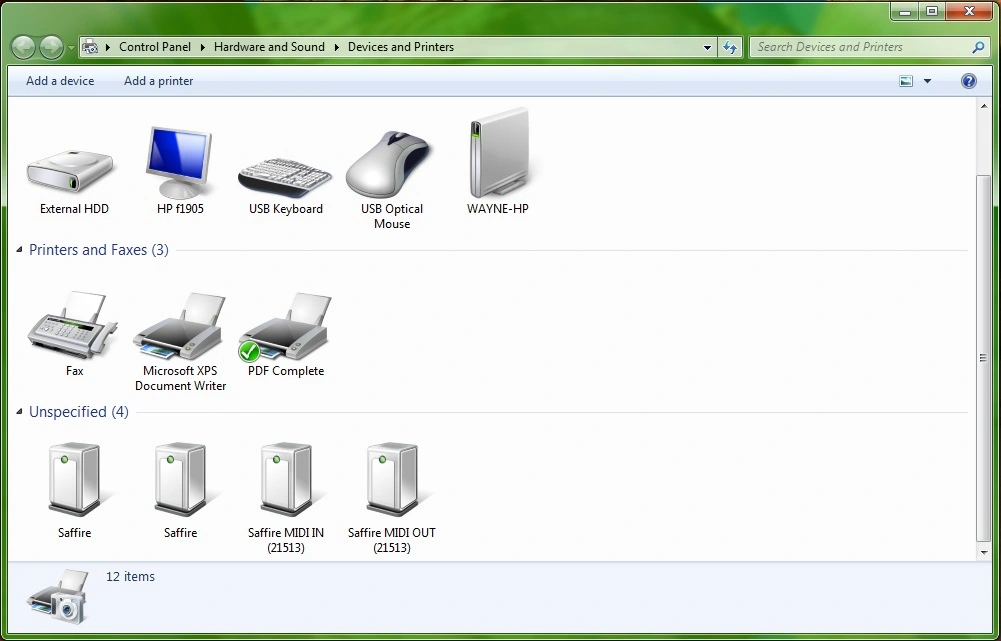Viewport: 1001px width, 641px height.
Task: Open the recent pages dropdown near Forward
Action: coord(71,47)
